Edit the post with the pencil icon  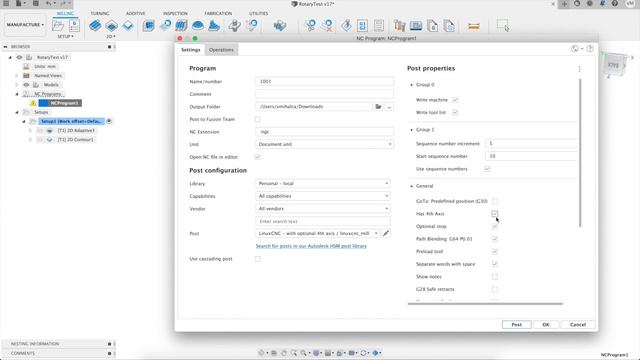(x=386, y=233)
